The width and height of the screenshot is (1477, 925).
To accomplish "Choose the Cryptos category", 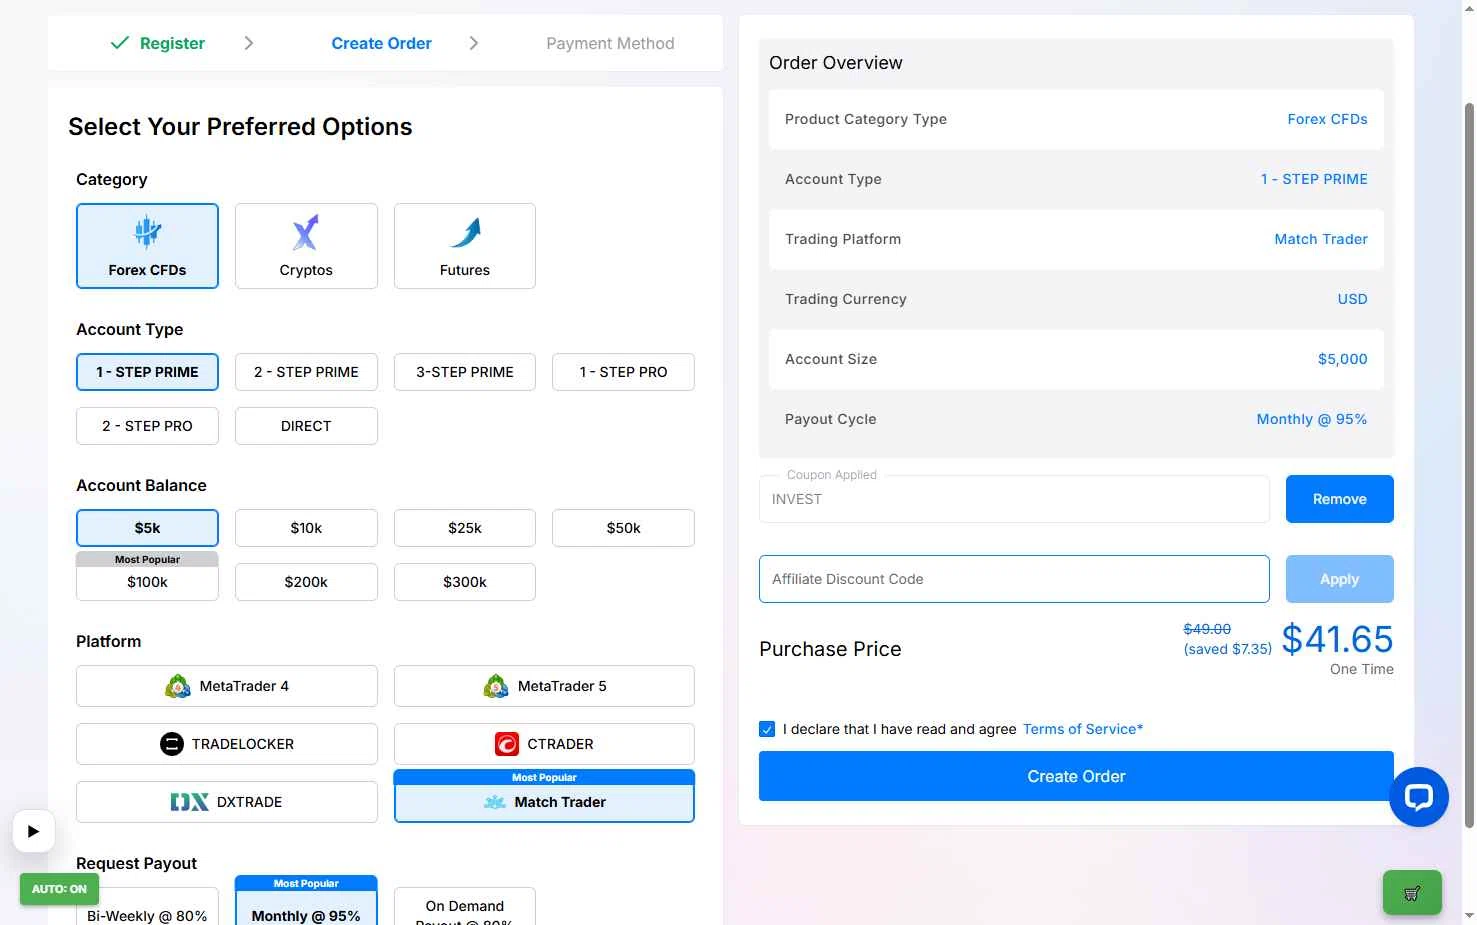I will tap(306, 246).
